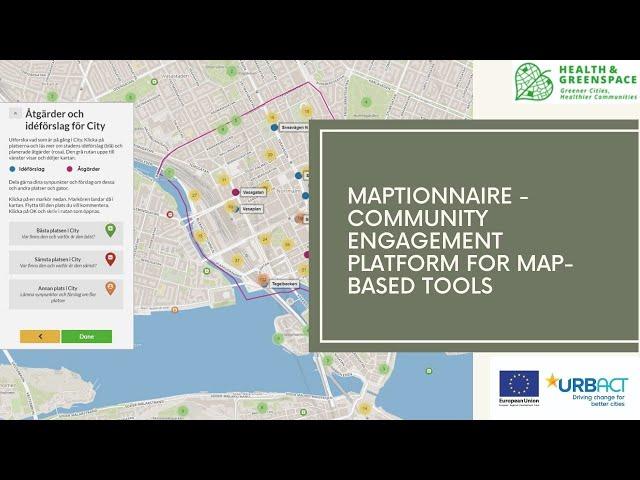Open the yellow cluster marked 24
Viewport: 640px width, 480px height.
265,239
